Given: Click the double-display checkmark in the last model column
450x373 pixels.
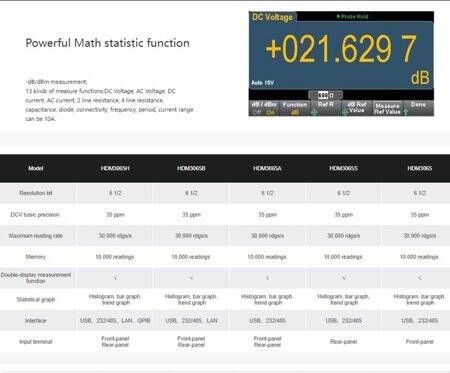Looking at the screenshot, I should click(x=420, y=277).
